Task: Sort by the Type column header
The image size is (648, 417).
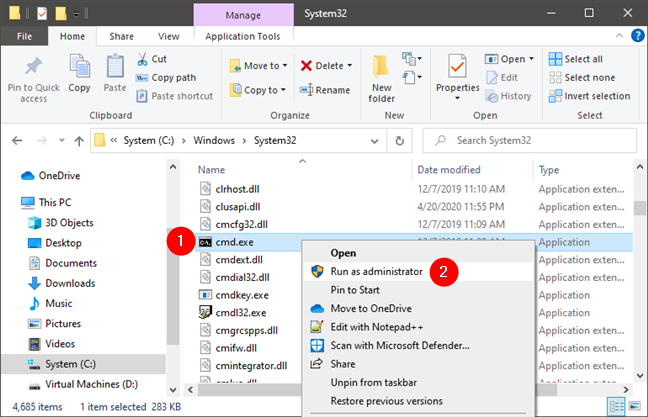Action: pyautogui.click(x=549, y=170)
